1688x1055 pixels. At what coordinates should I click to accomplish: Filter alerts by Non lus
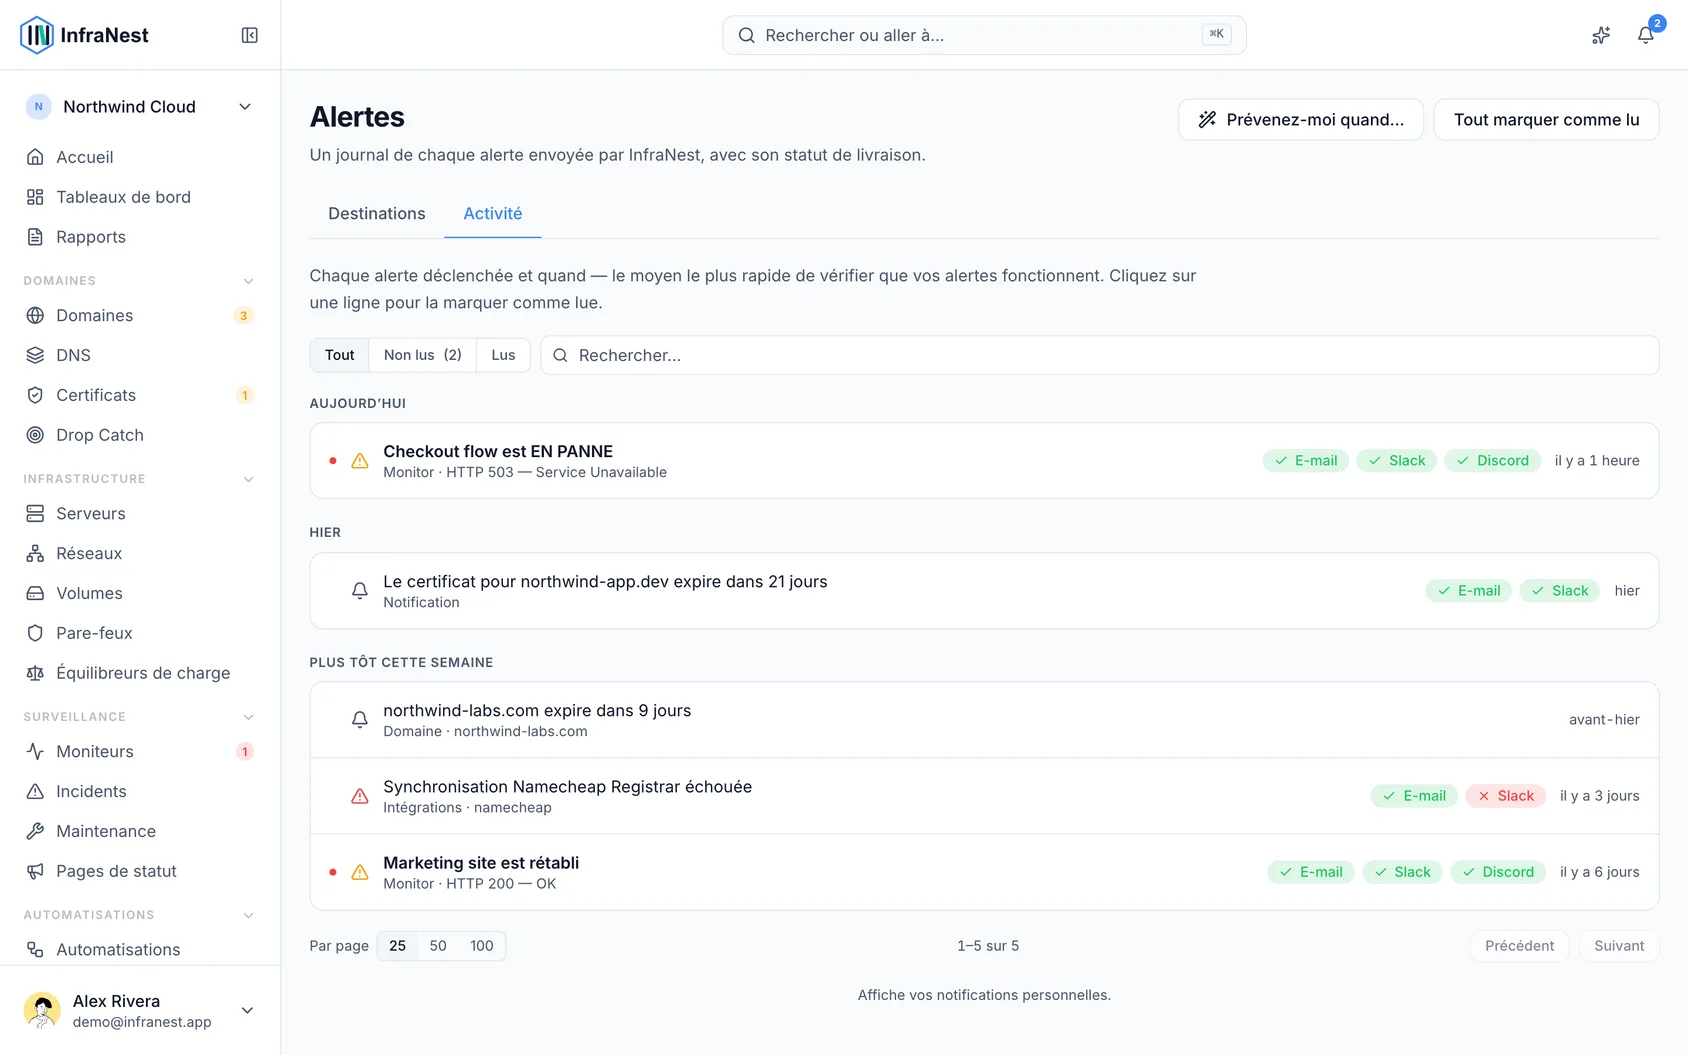pyautogui.click(x=423, y=355)
